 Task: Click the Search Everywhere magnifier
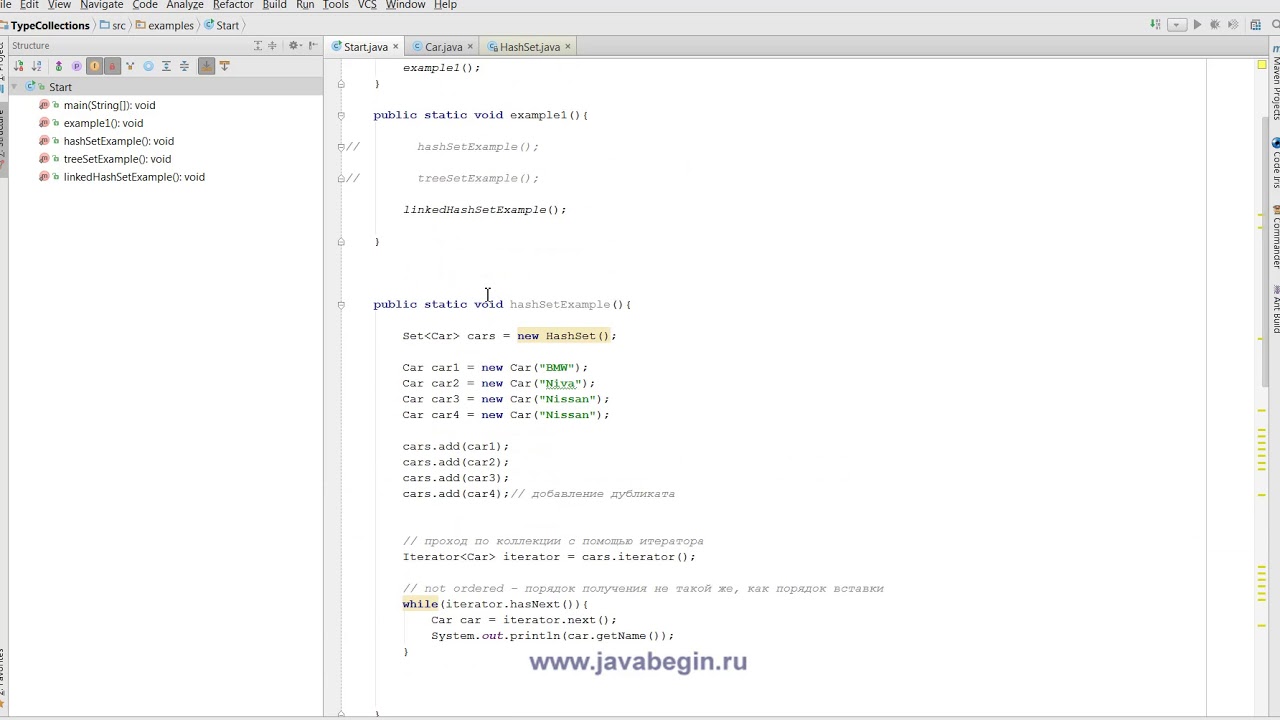(1274, 25)
